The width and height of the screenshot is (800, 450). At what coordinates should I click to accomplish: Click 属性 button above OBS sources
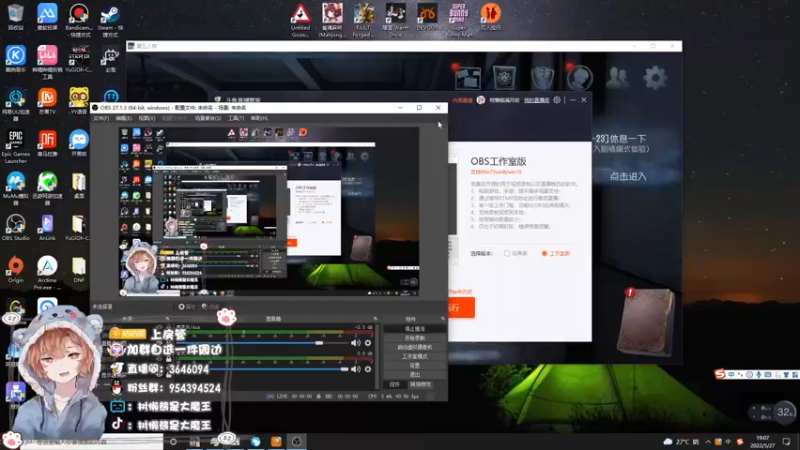pyautogui.click(x=187, y=307)
